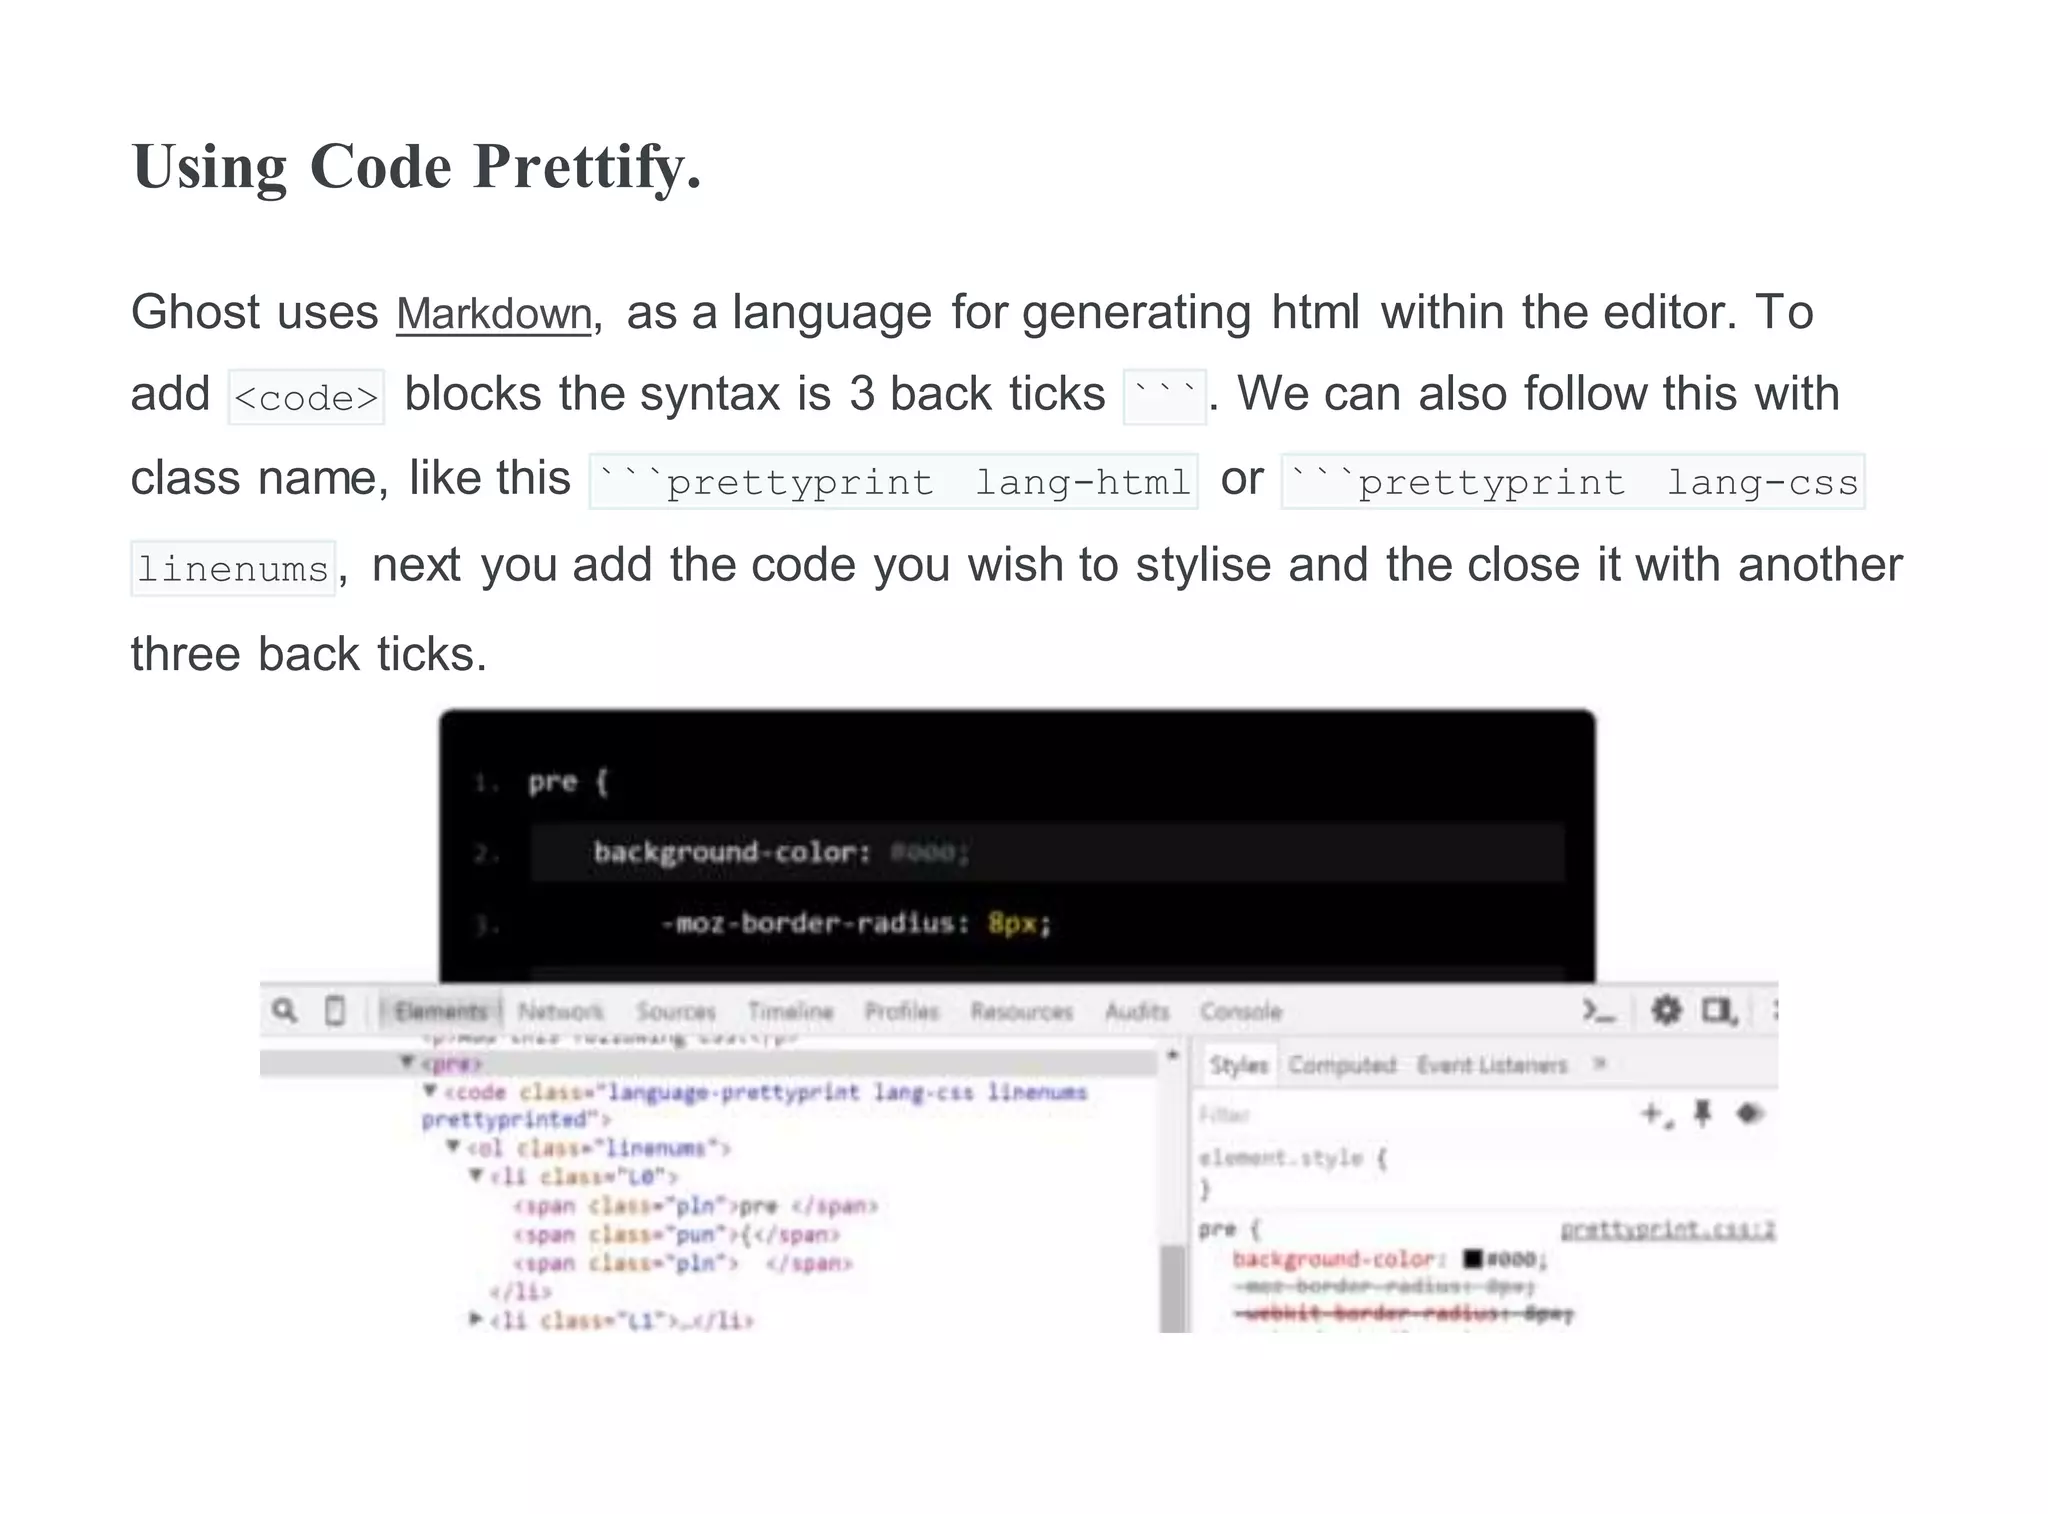The image size is (2048, 1514).
Task: Open the Timeline tab
Action: [790, 1012]
